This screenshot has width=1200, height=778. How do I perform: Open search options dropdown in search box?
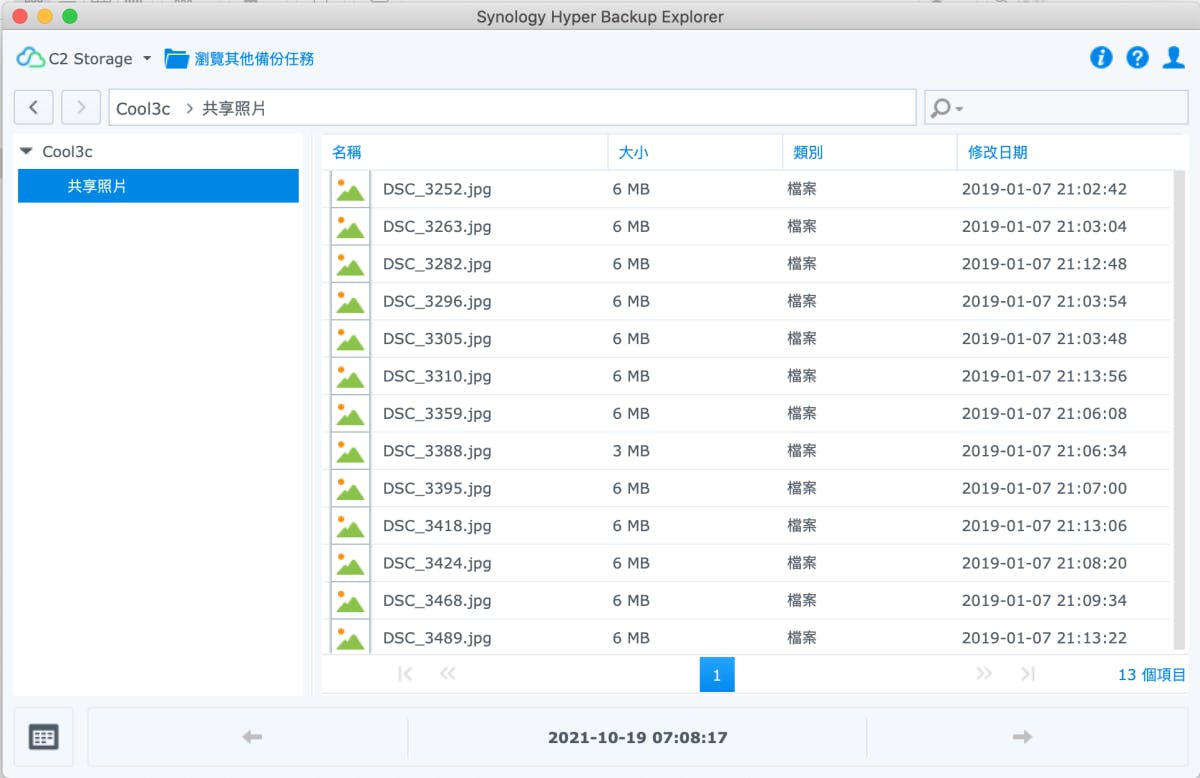(x=945, y=108)
